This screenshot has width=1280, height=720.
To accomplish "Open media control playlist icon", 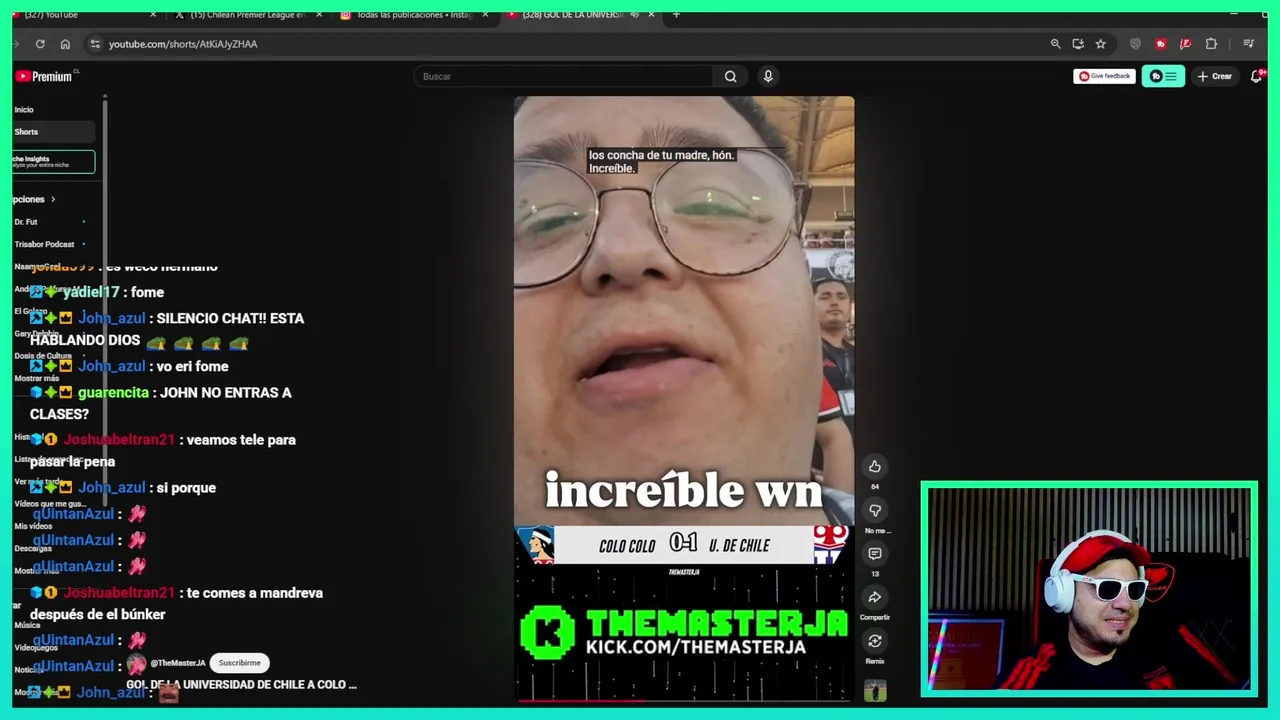I will (1248, 44).
